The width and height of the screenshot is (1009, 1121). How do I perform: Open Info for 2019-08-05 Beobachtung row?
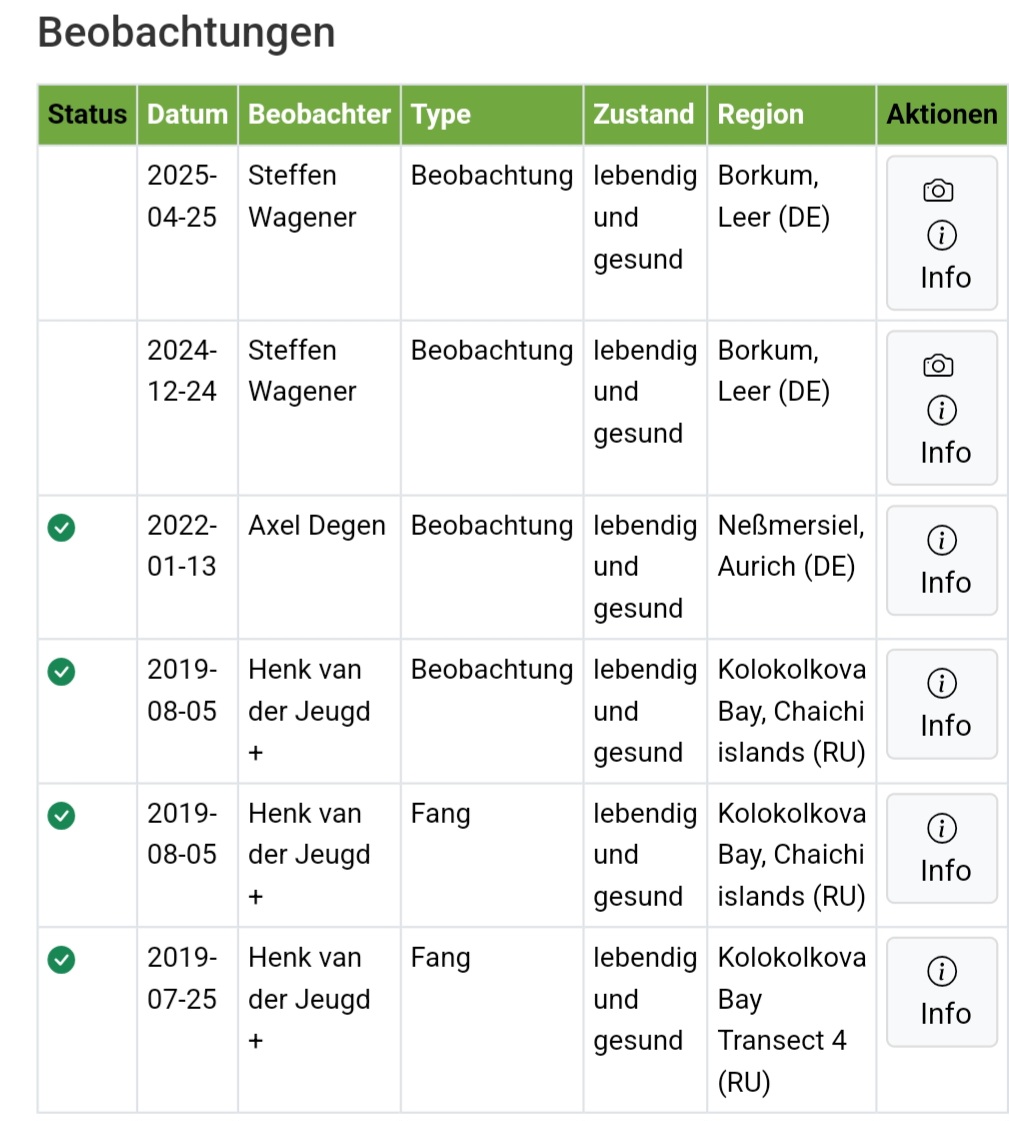[x=942, y=705]
